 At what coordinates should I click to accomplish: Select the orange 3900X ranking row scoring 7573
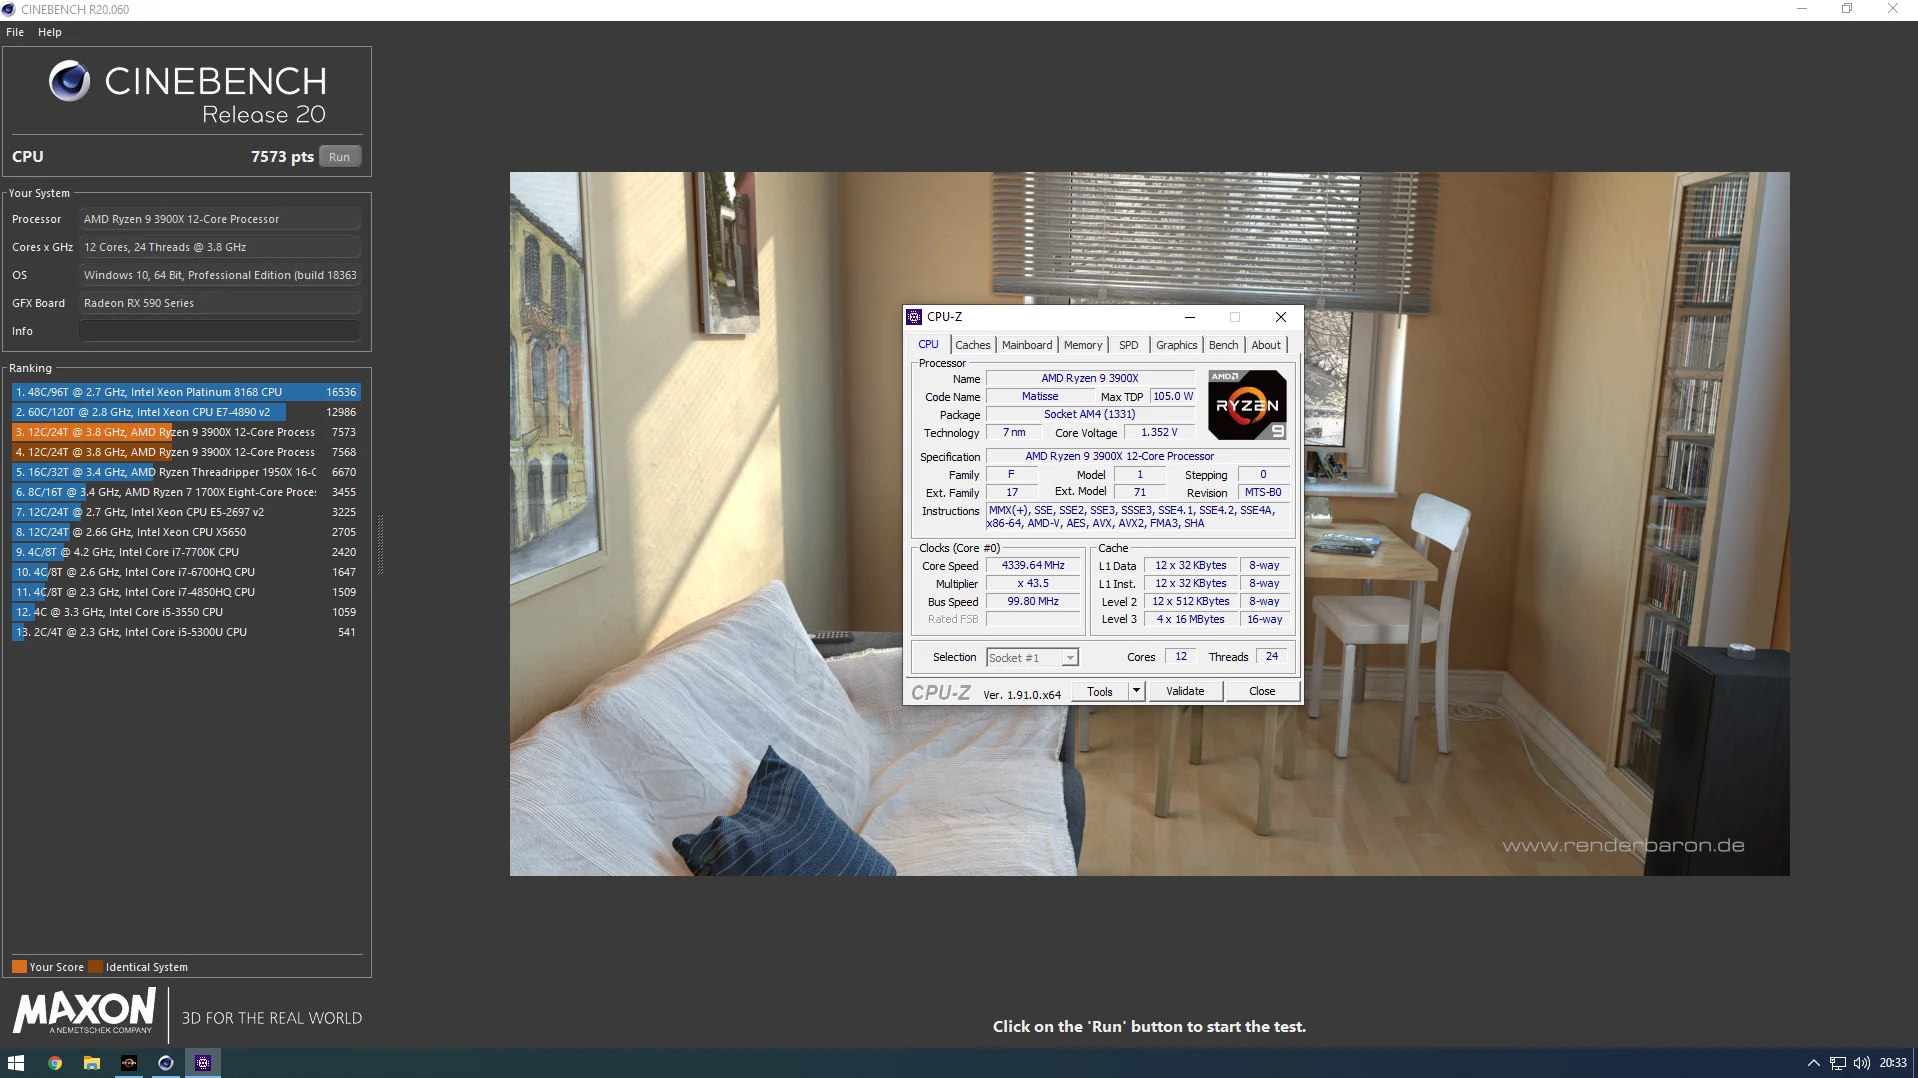186,432
